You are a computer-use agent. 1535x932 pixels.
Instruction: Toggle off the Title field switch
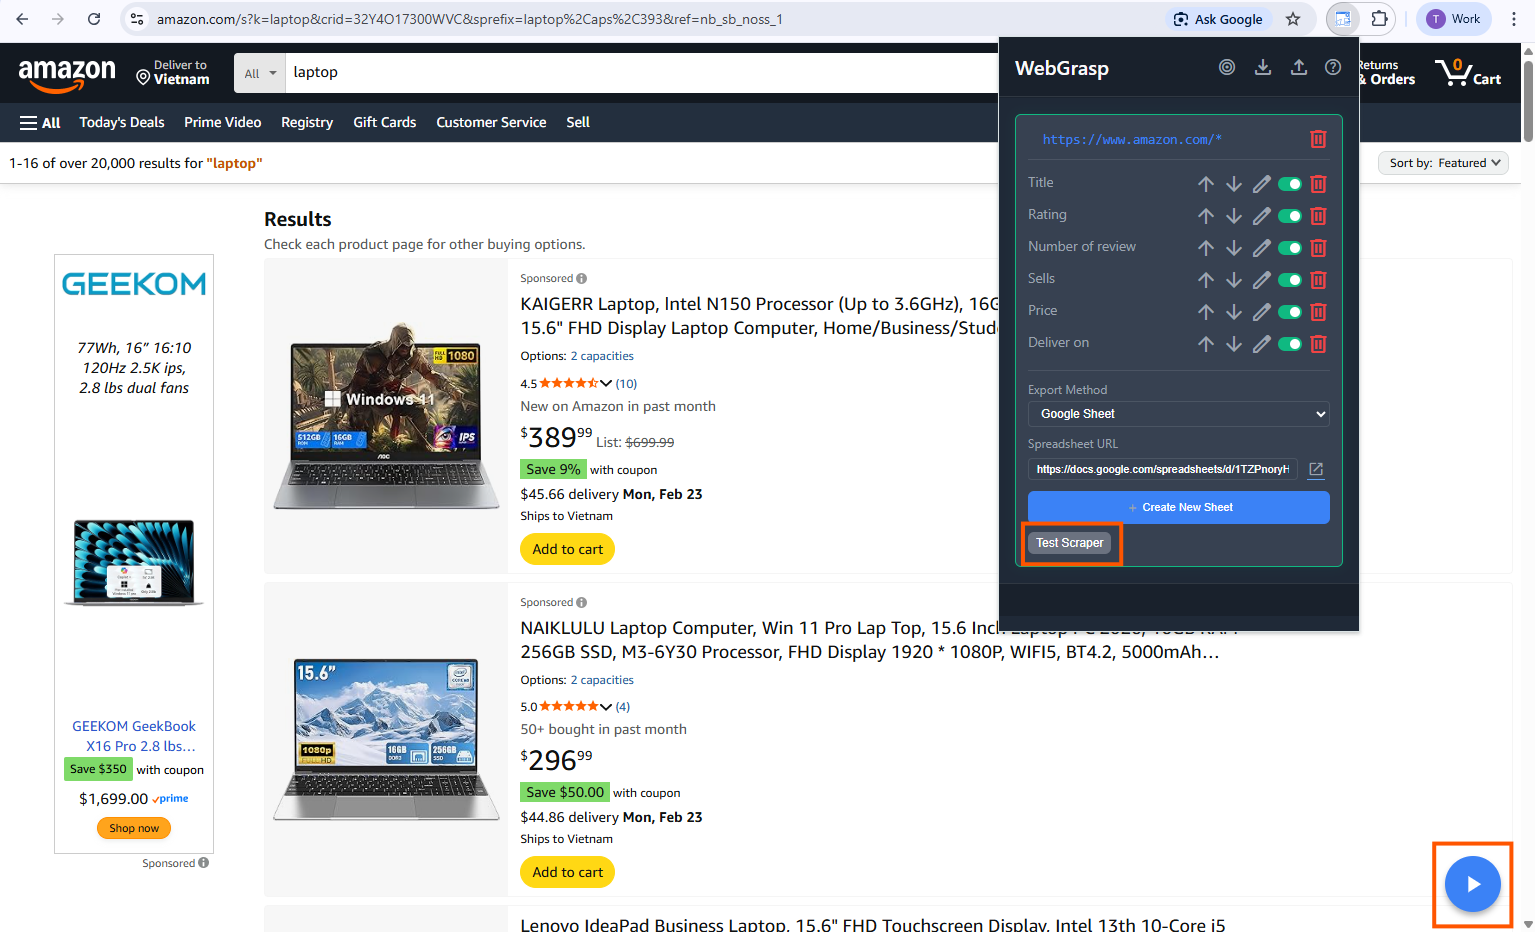click(1290, 184)
